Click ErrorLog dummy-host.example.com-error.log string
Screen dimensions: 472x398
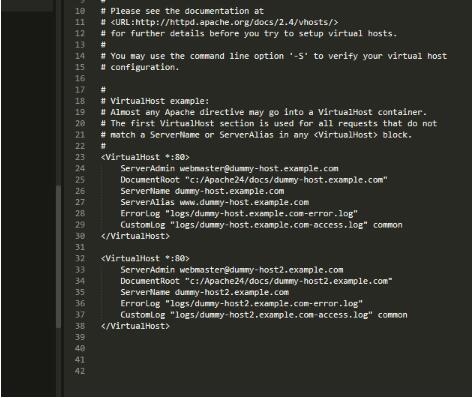[261, 213]
